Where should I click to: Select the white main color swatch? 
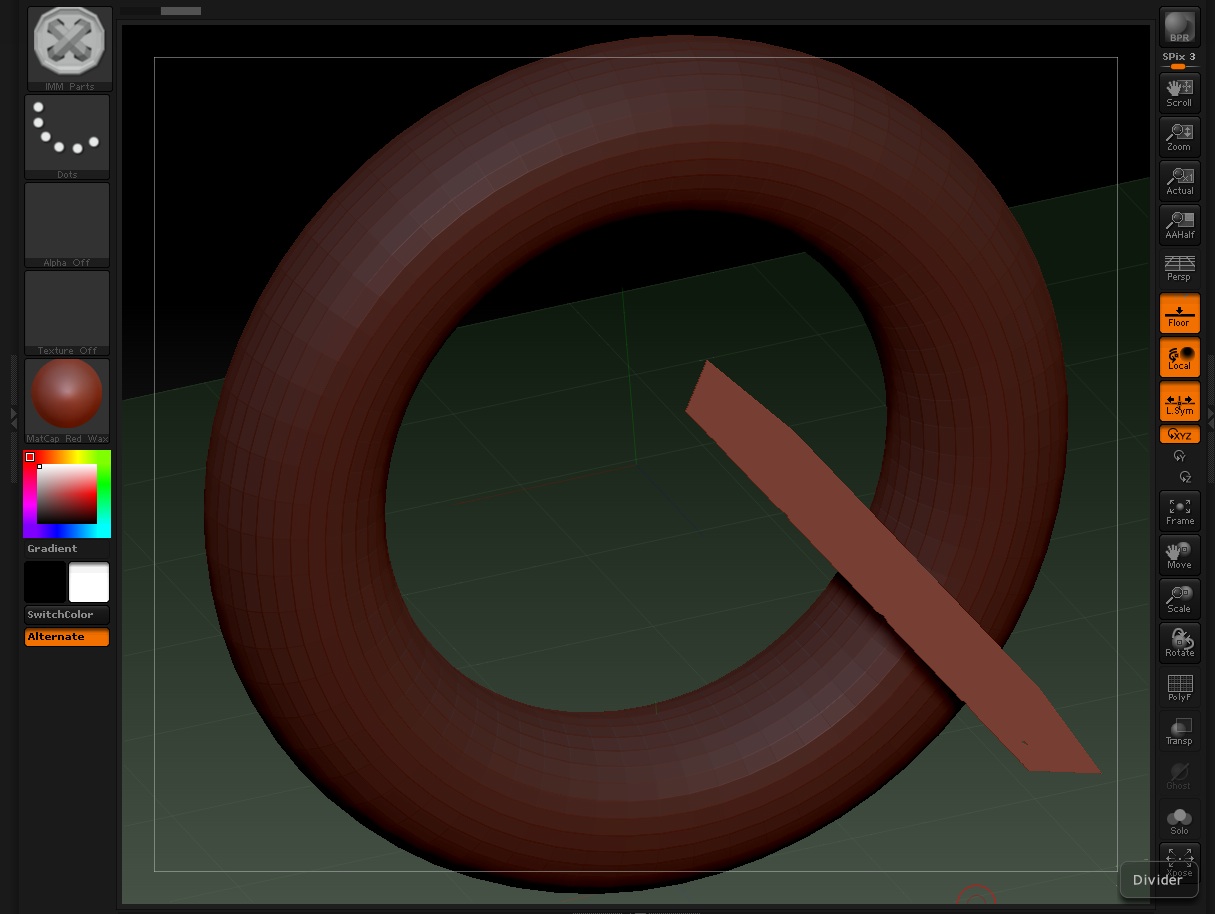point(89,582)
